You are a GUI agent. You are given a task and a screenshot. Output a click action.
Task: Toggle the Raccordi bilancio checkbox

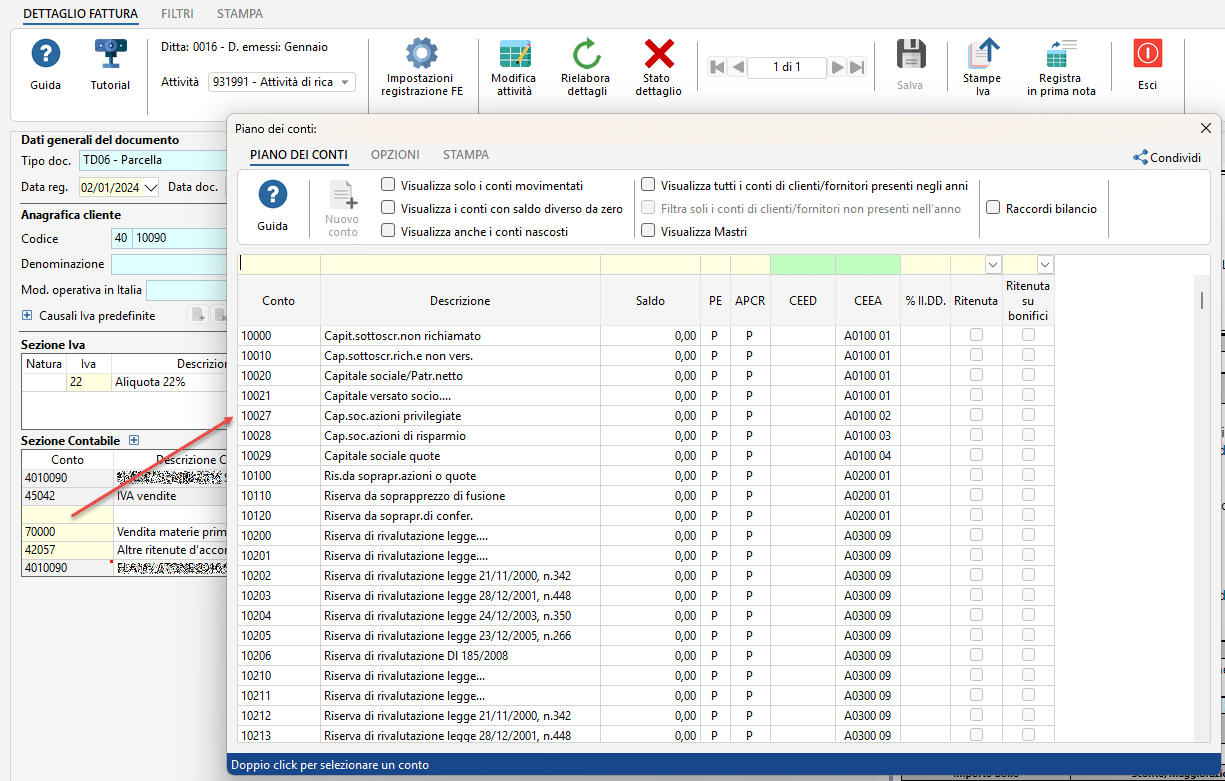[x=993, y=208]
